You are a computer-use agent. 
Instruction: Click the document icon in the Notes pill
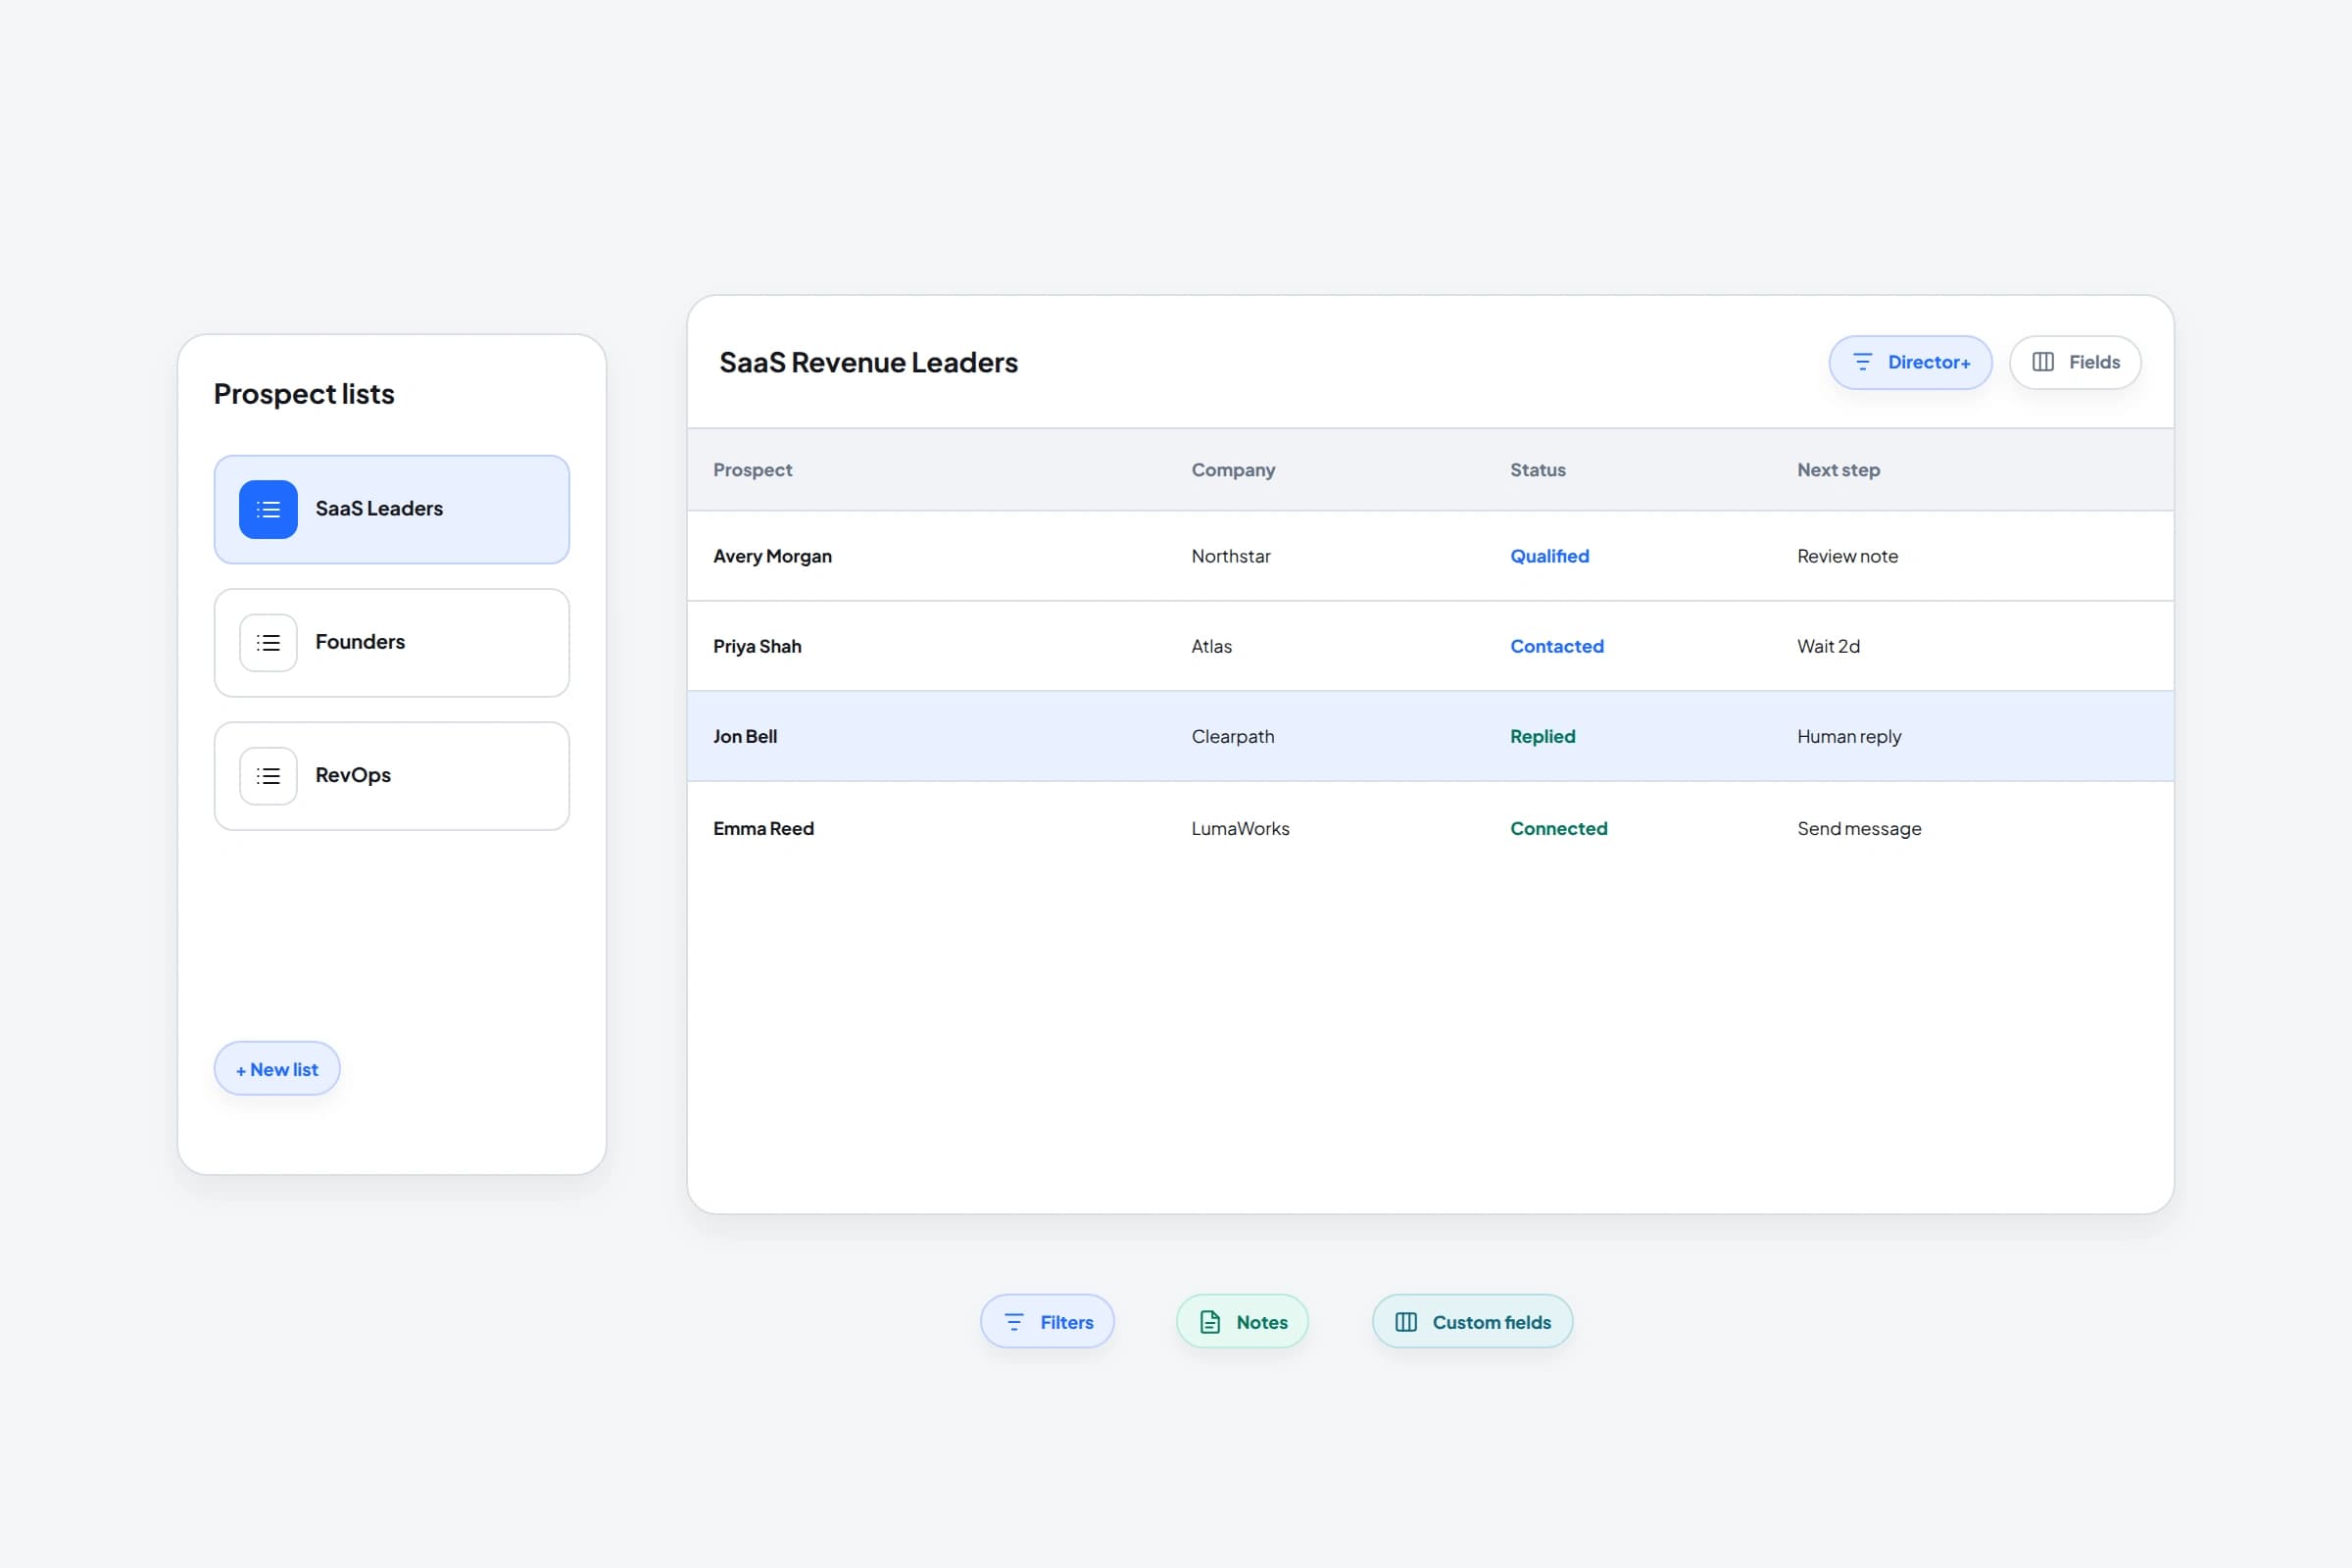[x=1210, y=1322]
